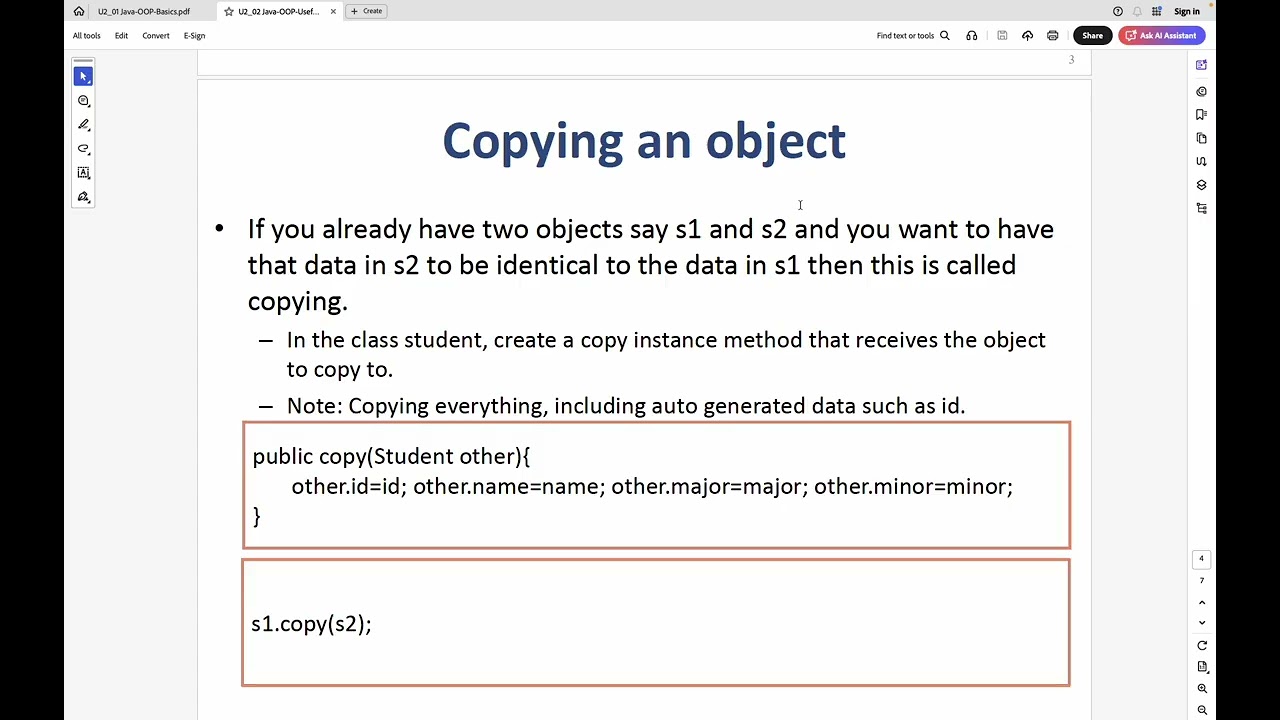Open the All tools menu

(x=86, y=36)
